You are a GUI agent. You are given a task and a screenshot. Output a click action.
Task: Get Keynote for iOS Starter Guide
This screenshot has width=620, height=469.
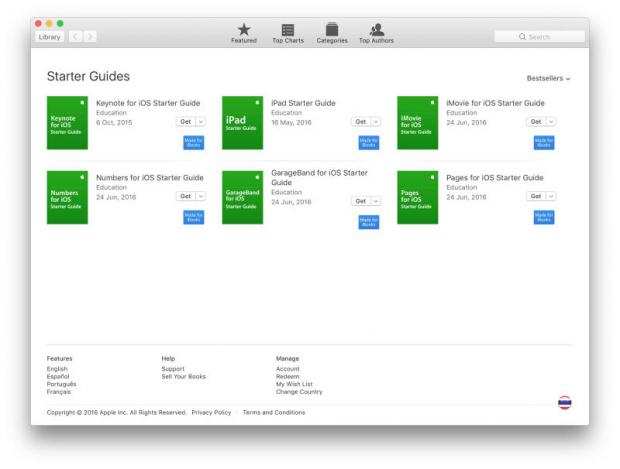pyautogui.click(x=186, y=122)
